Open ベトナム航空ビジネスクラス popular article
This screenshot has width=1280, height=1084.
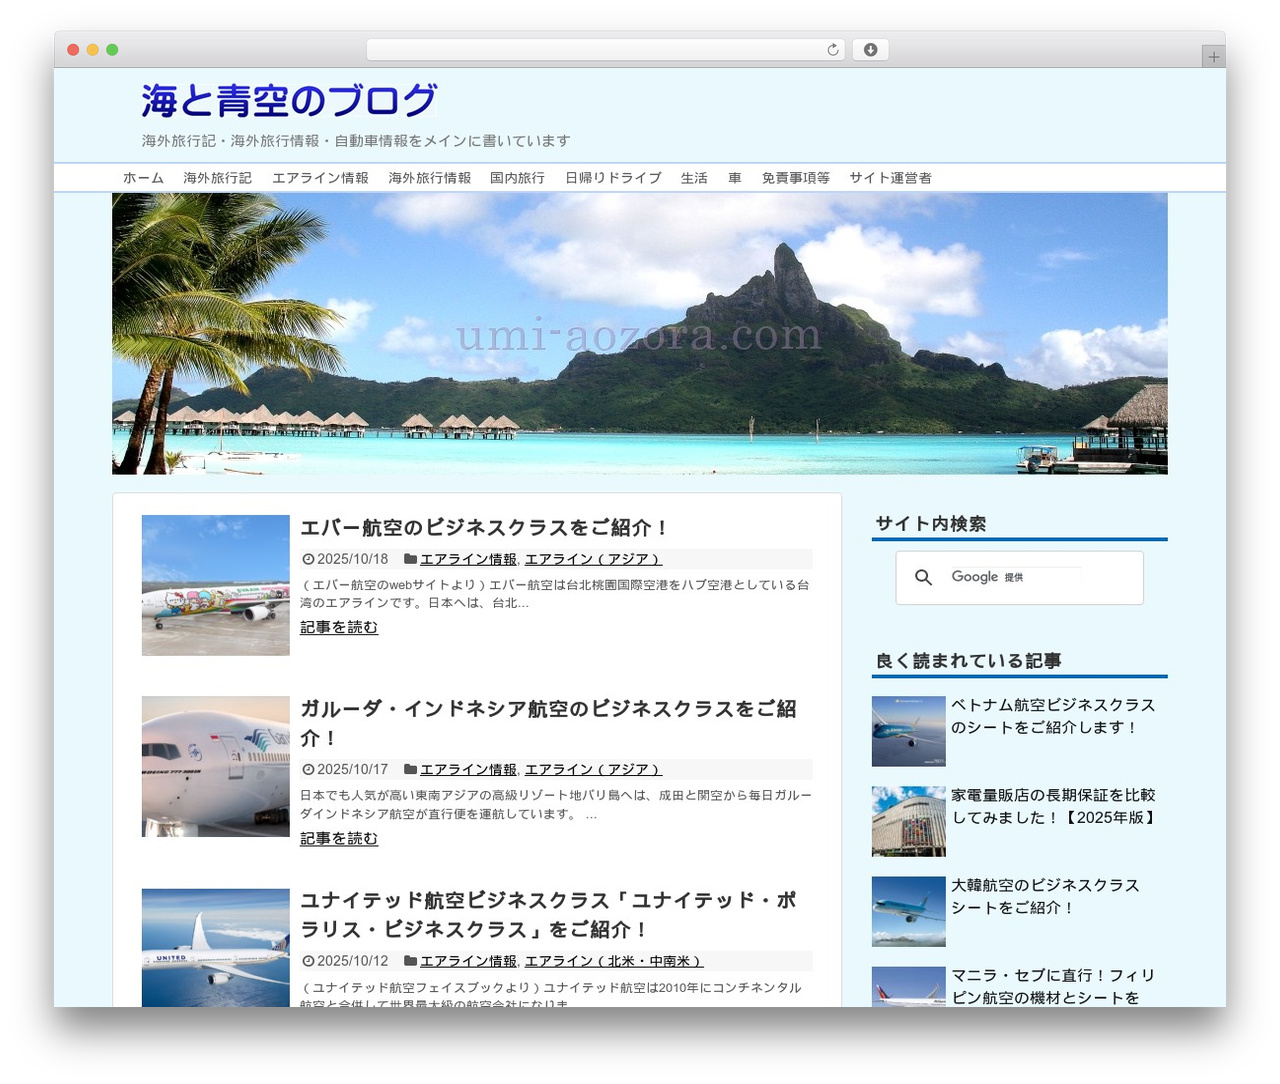[1053, 716]
